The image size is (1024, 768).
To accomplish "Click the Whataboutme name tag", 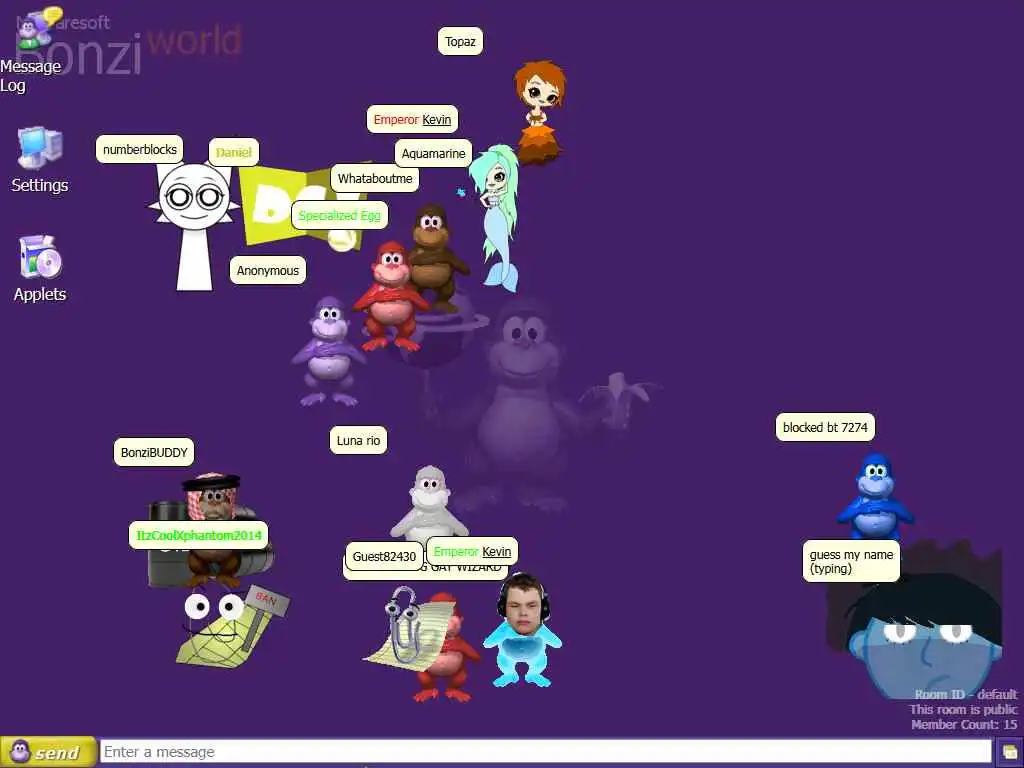I will tap(375, 178).
